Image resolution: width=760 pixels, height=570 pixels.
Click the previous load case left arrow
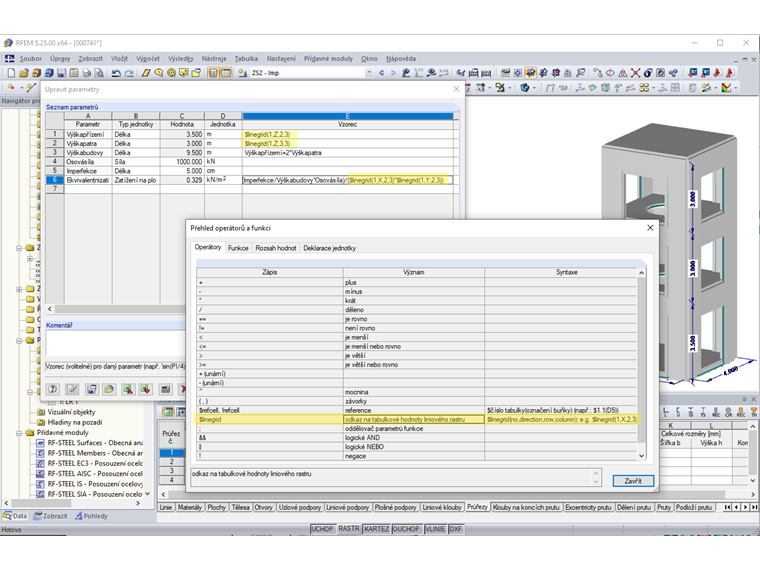click(x=381, y=73)
